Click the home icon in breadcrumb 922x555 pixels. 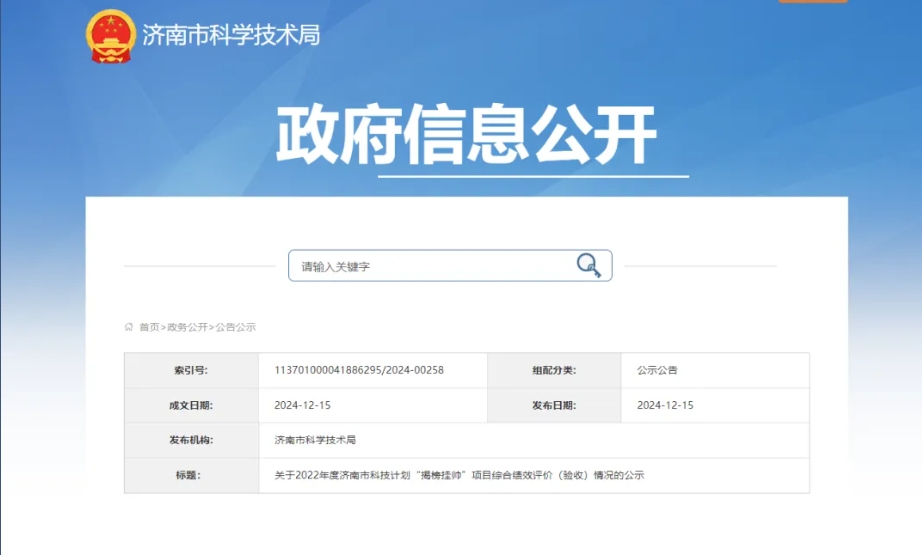pos(129,327)
